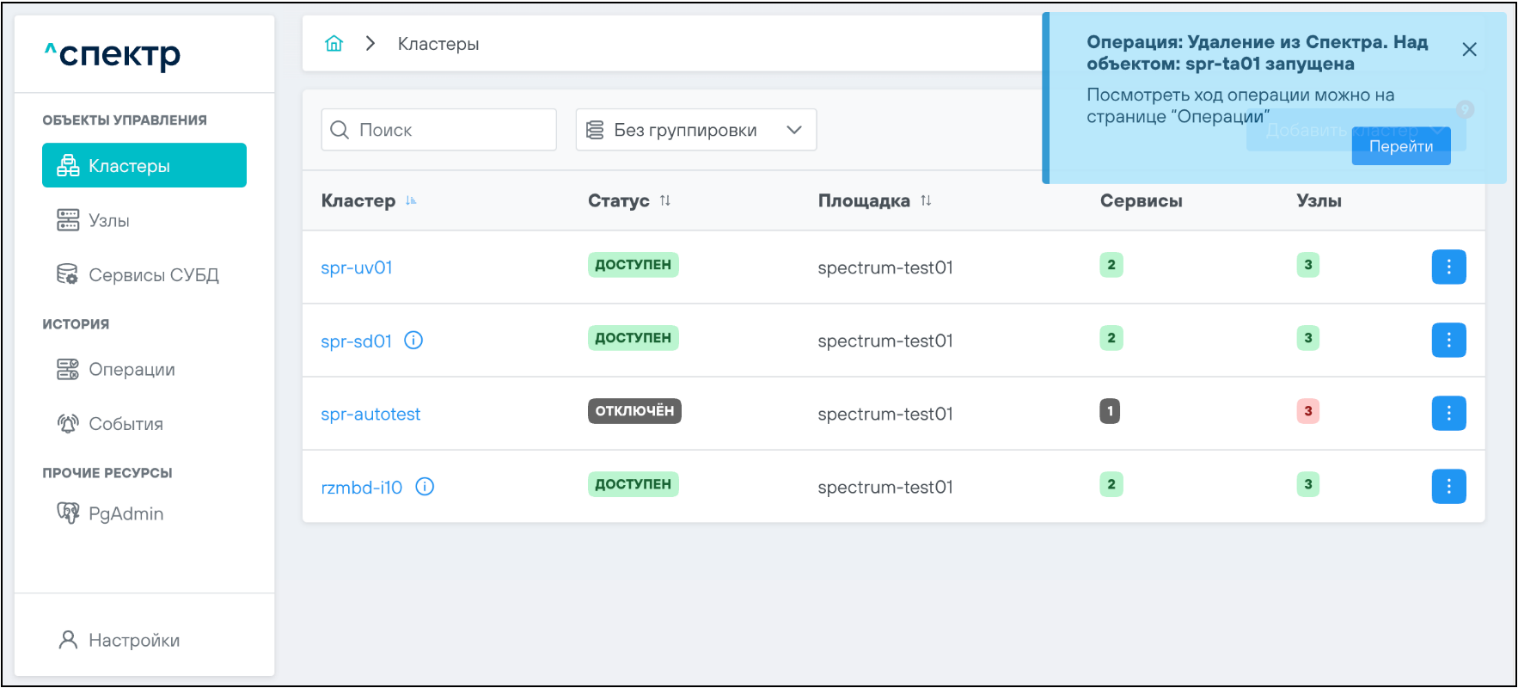The height and width of the screenshot is (688, 1518).
Task: Click info icon next to rzmbd-i10
Action: (424, 487)
